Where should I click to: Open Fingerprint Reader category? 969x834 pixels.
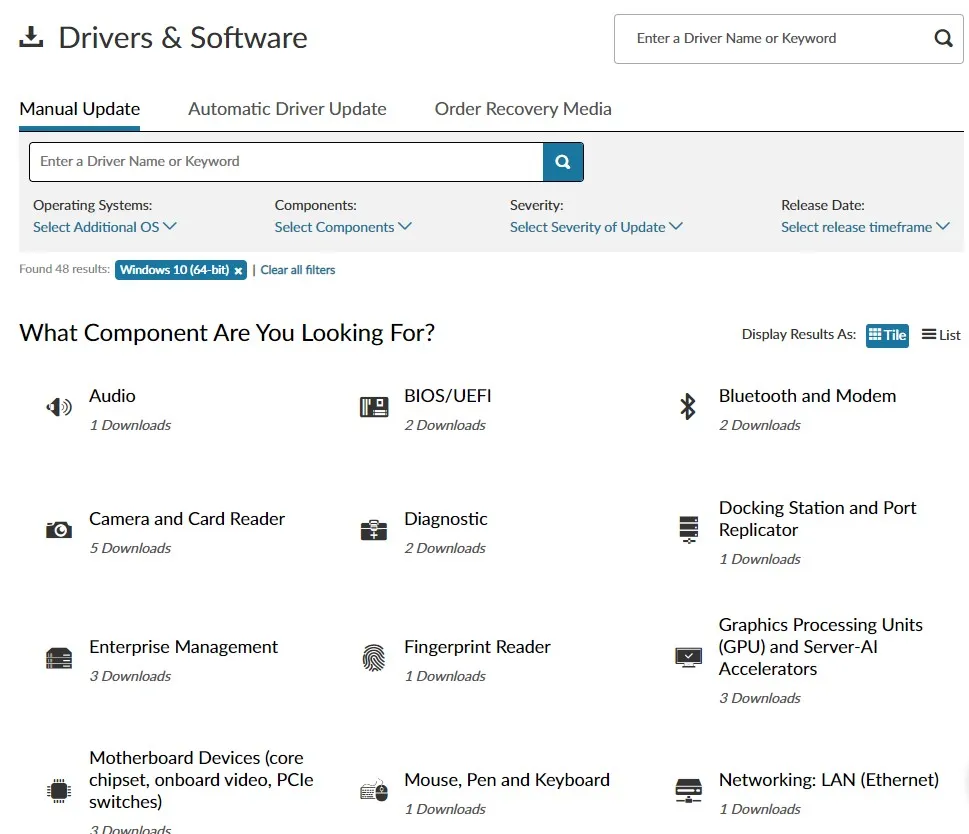477,647
